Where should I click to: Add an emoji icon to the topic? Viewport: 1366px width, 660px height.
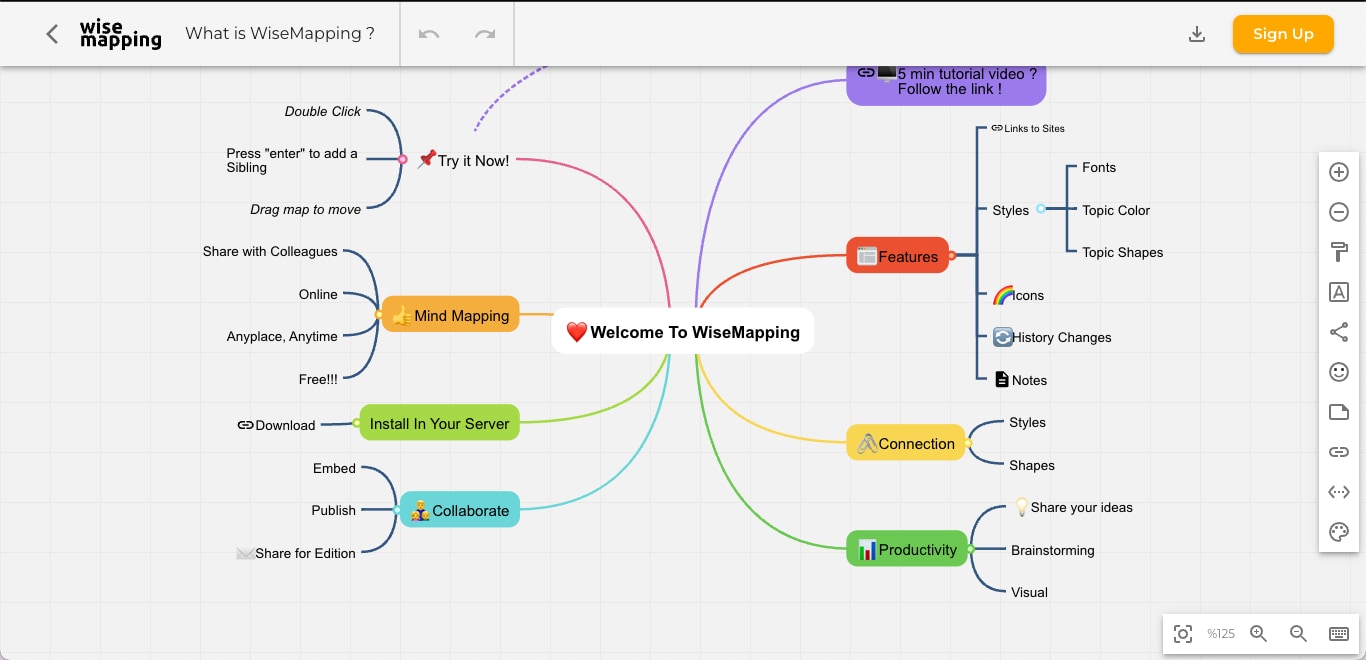tap(1339, 372)
